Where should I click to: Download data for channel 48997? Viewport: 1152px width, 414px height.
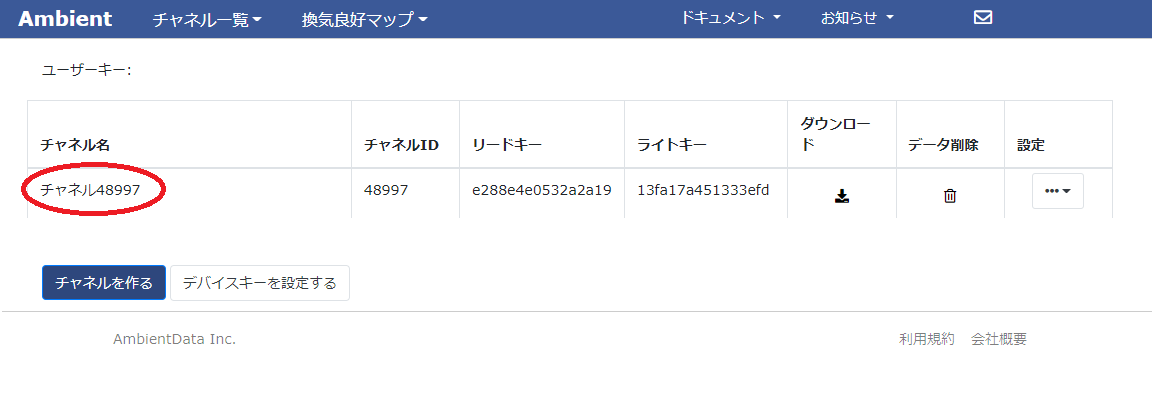coord(842,196)
